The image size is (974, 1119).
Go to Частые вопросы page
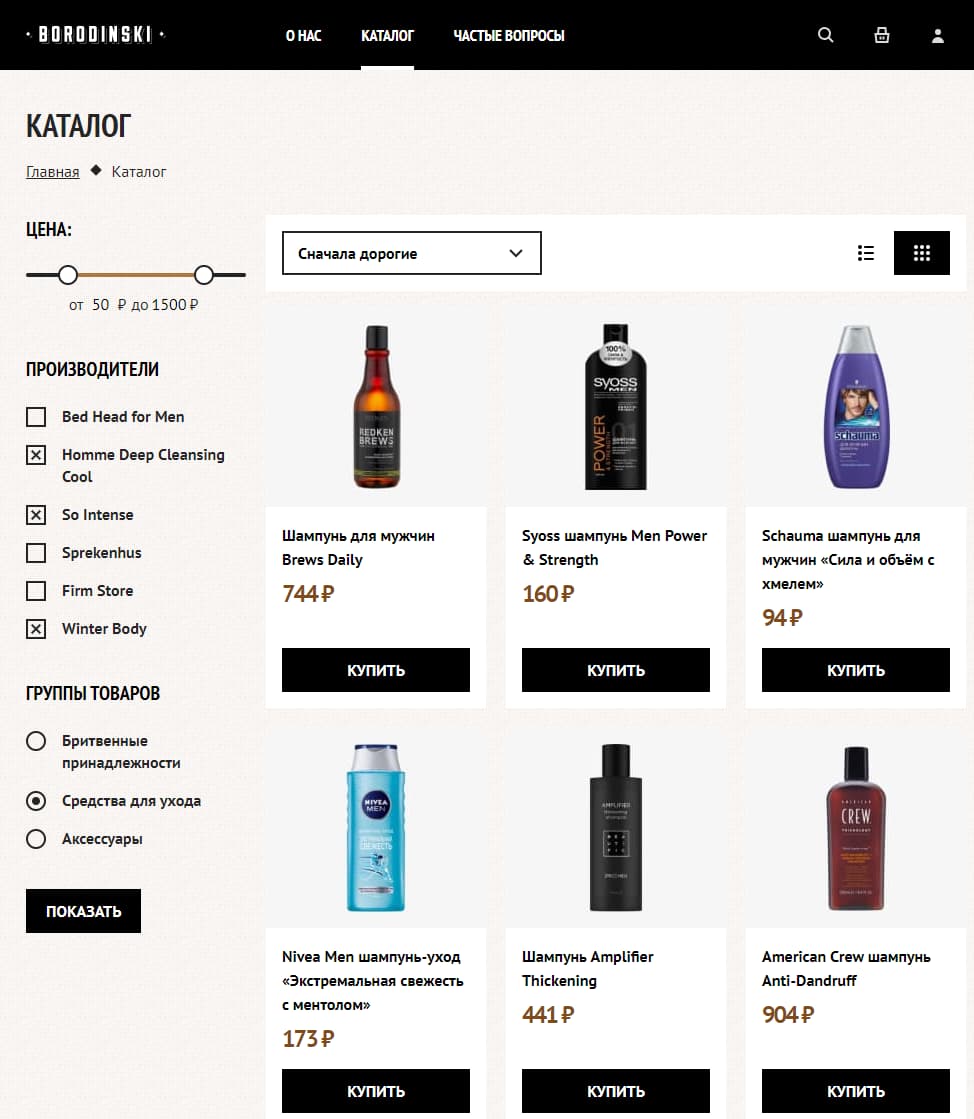(x=508, y=35)
